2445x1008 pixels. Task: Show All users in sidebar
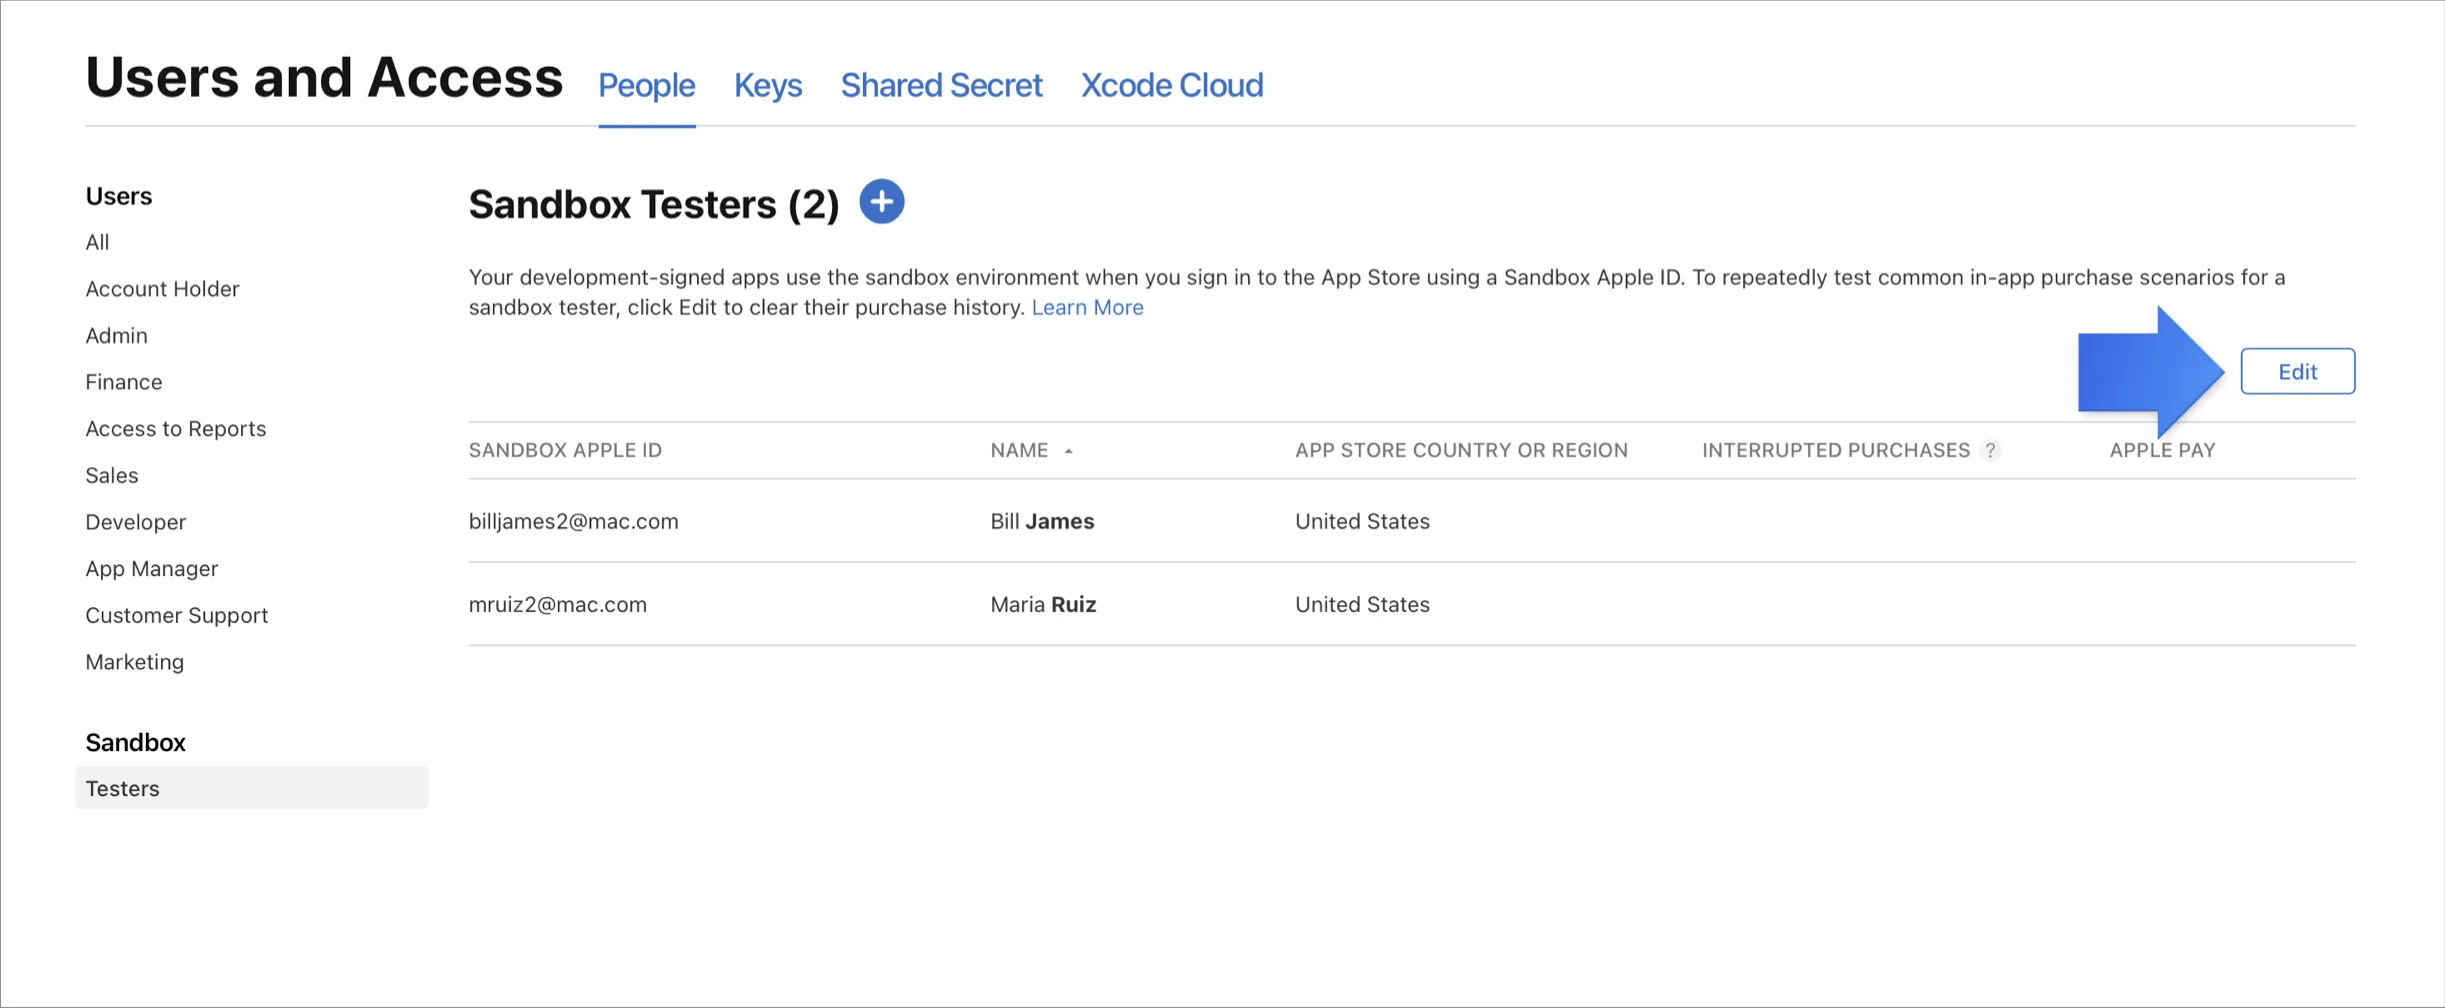(97, 243)
